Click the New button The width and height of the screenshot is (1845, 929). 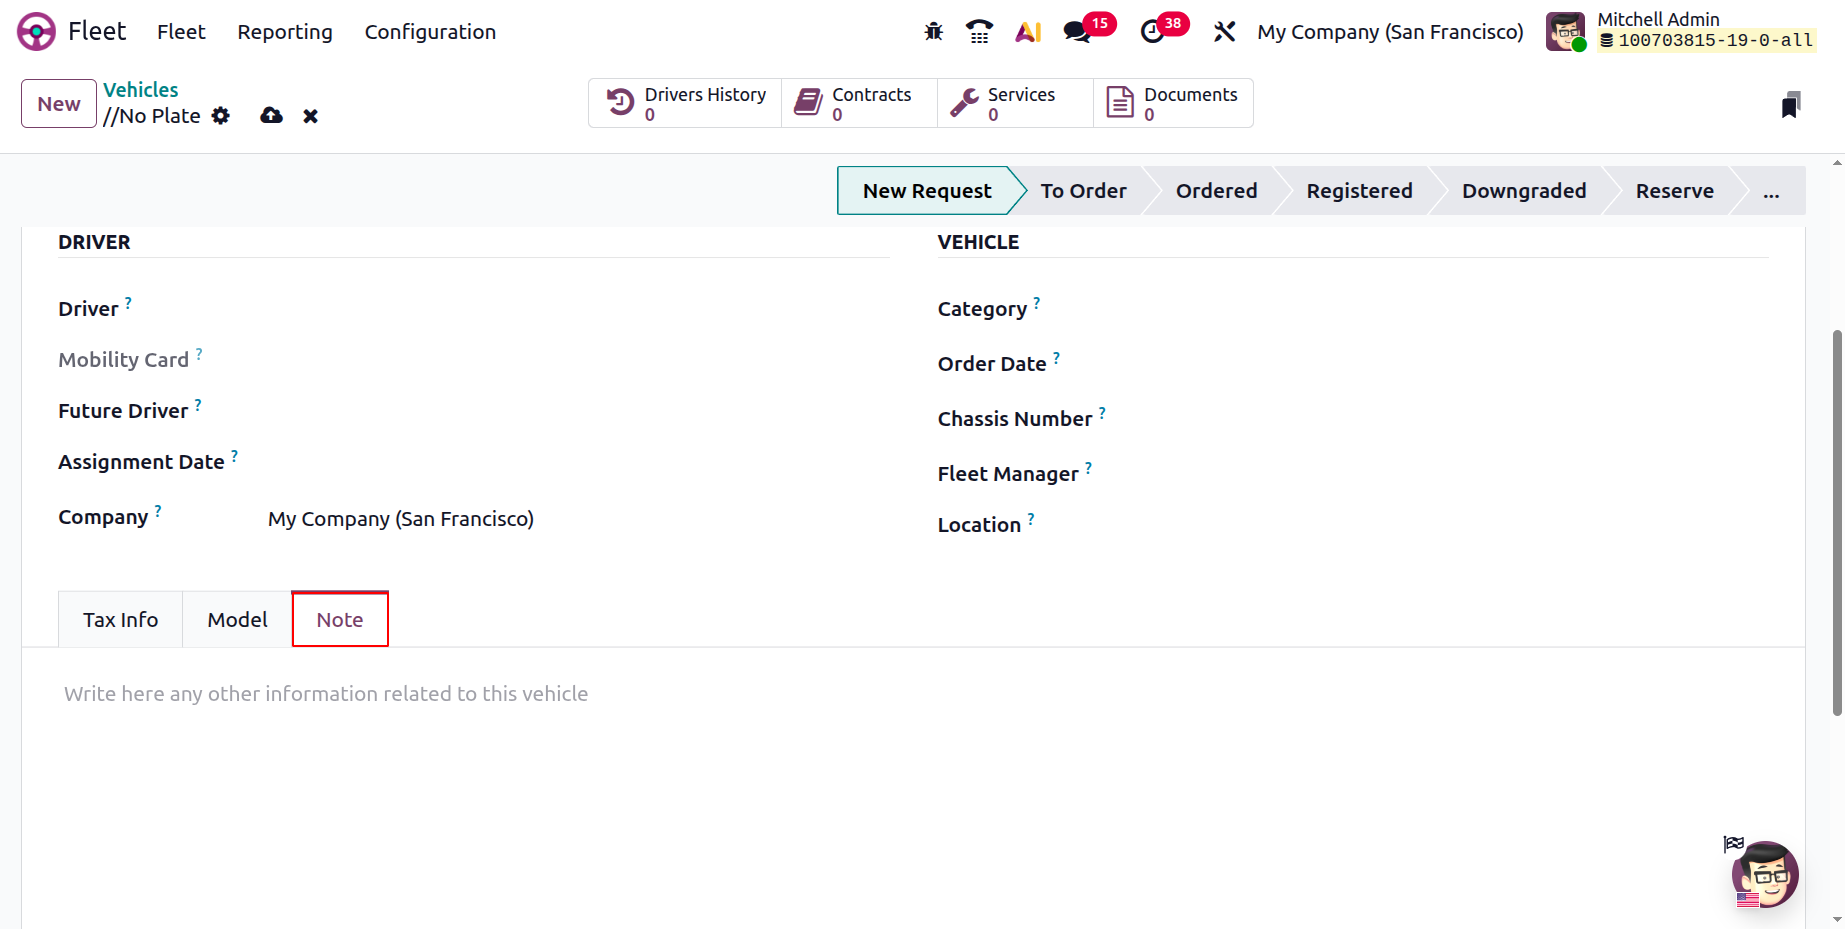click(x=59, y=104)
